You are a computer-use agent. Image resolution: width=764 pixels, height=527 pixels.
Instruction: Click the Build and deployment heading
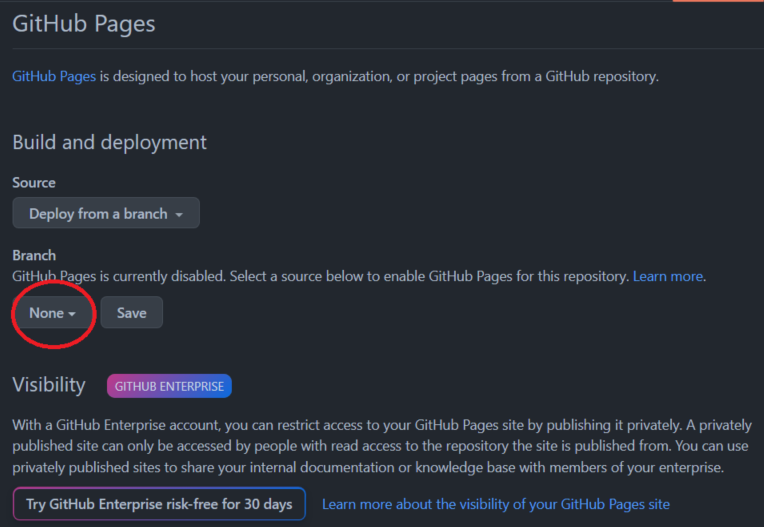click(x=109, y=142)
